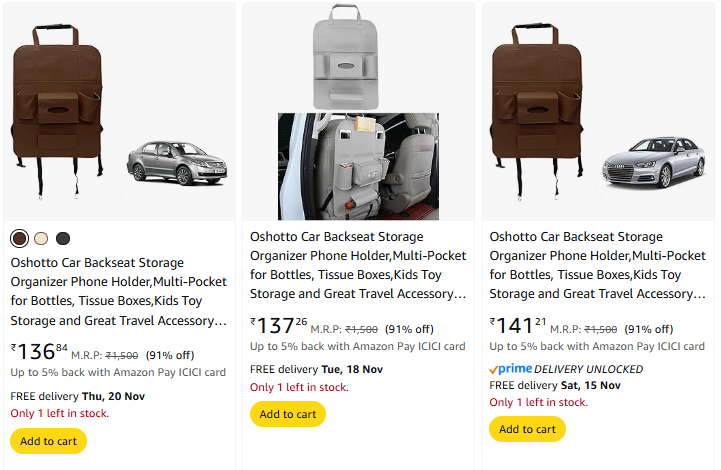Pick the dark grey color swatch
The height and width of the screenshot is (470, 721).
63,238
